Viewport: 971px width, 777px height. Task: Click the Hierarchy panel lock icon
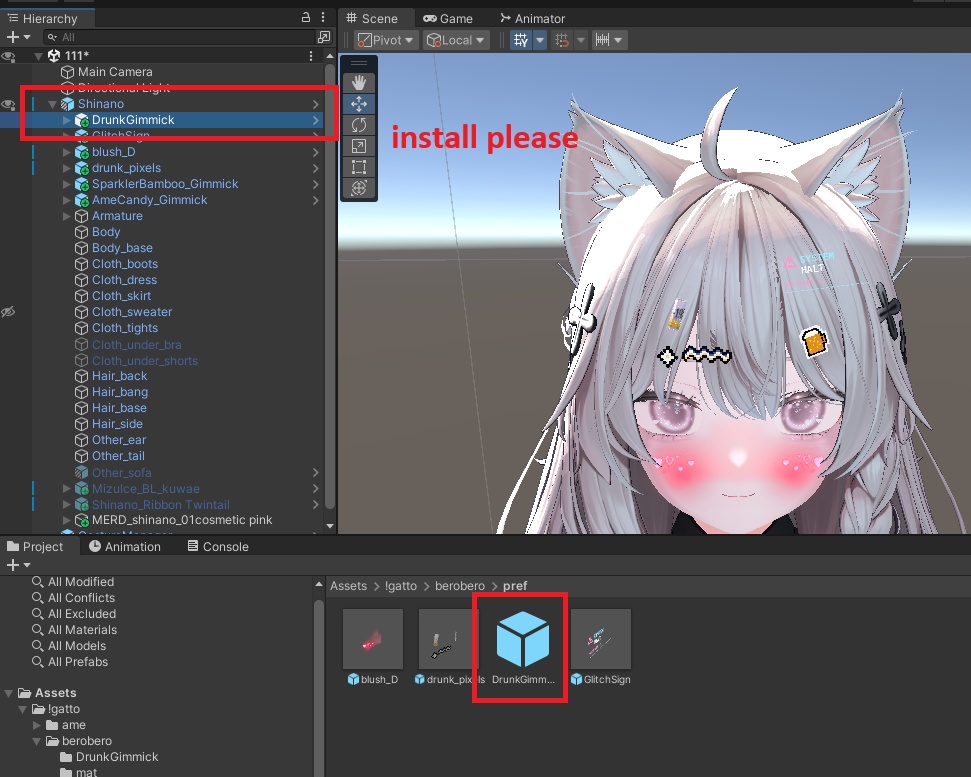[x=306, y=17]
